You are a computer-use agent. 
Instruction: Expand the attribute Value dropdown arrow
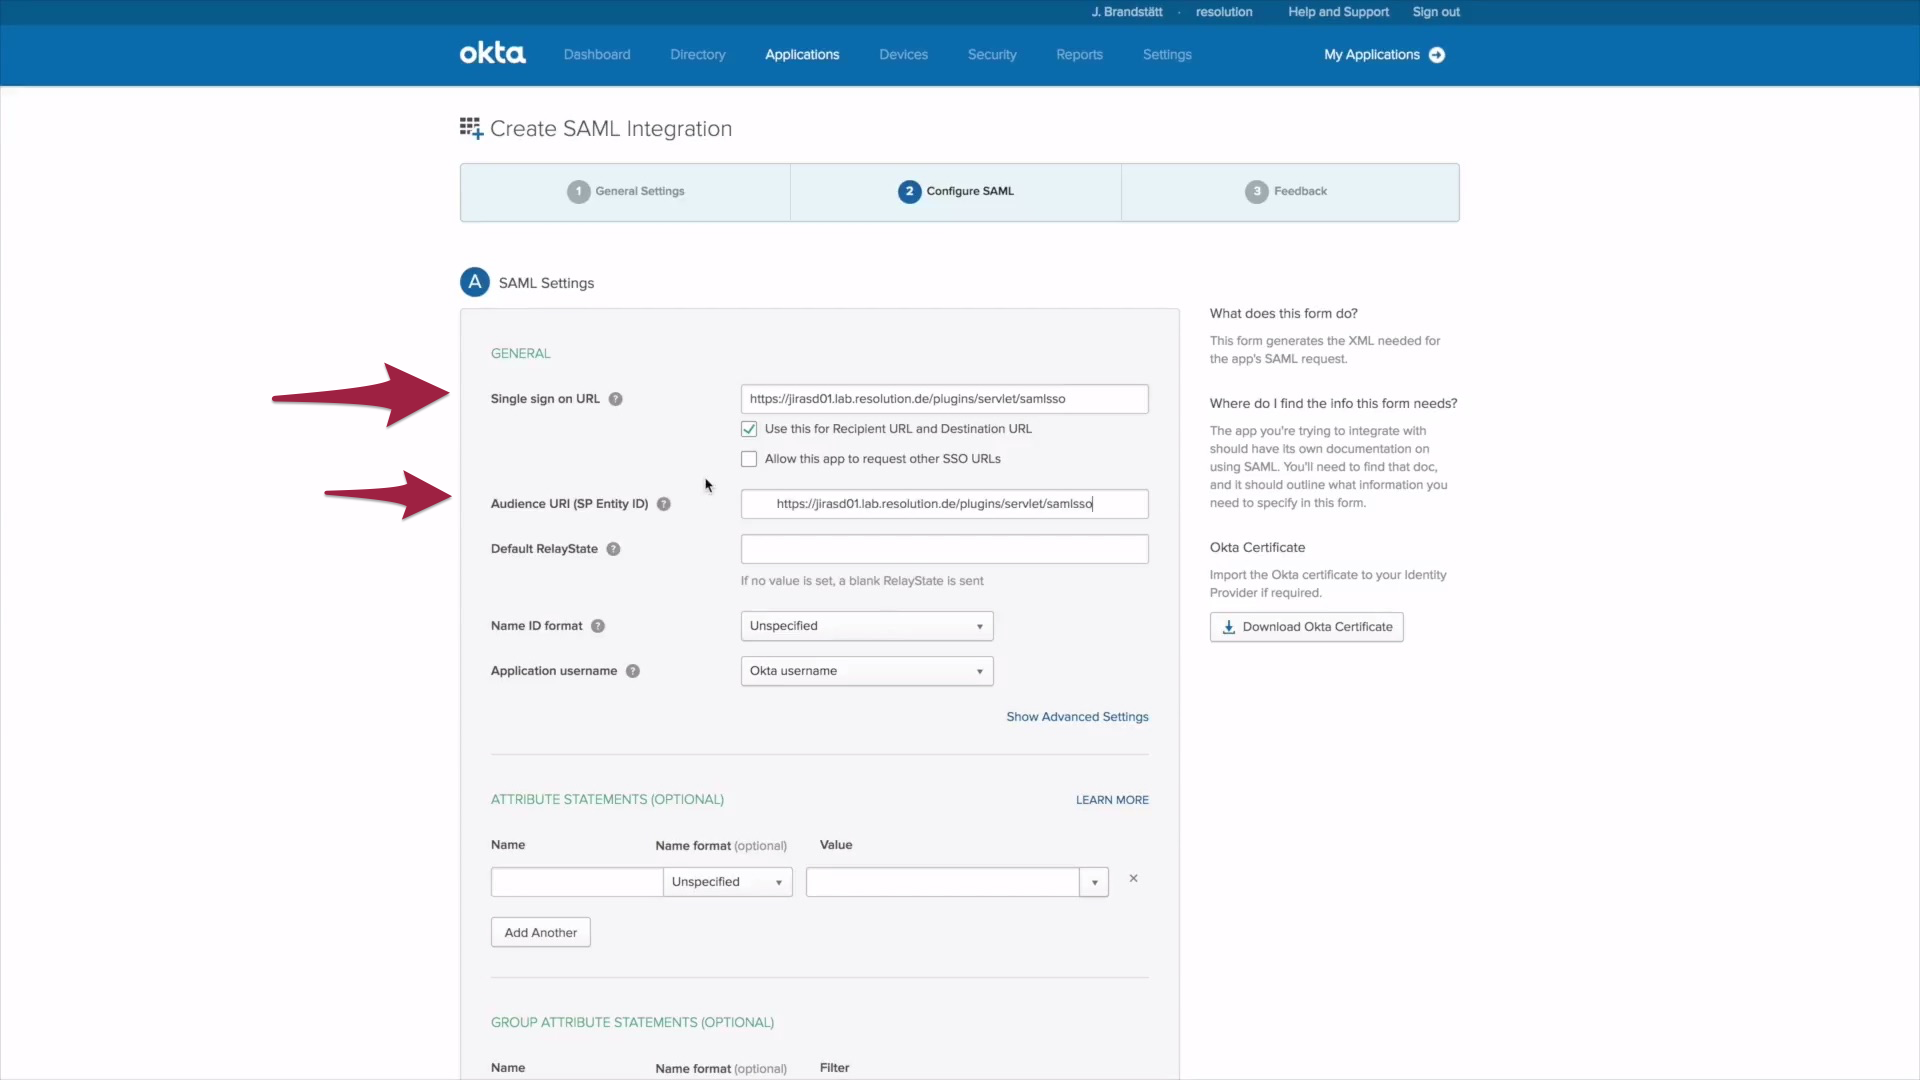pyautogui.click(x=1095, y=882)
